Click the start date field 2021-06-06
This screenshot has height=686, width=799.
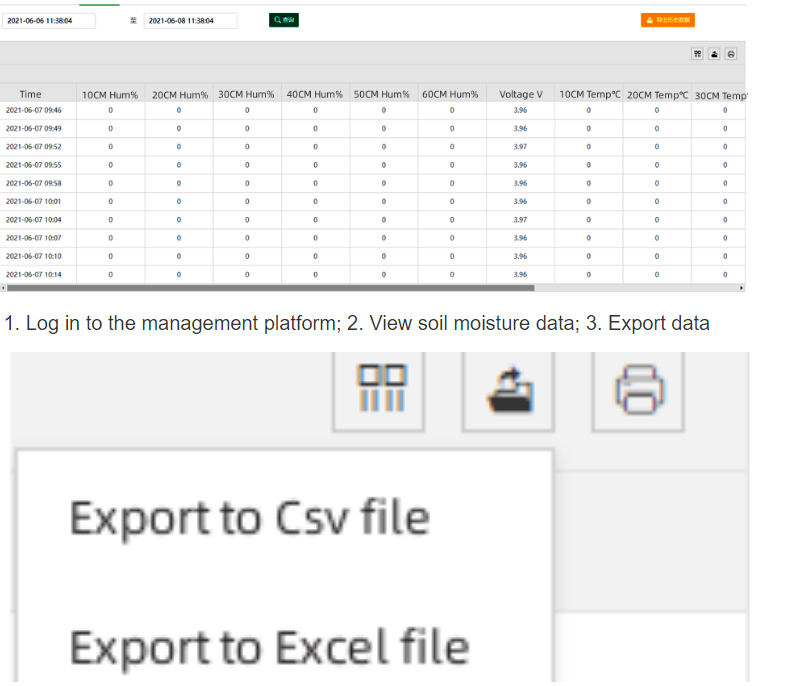pyautogui.click(x=48, y=20)
